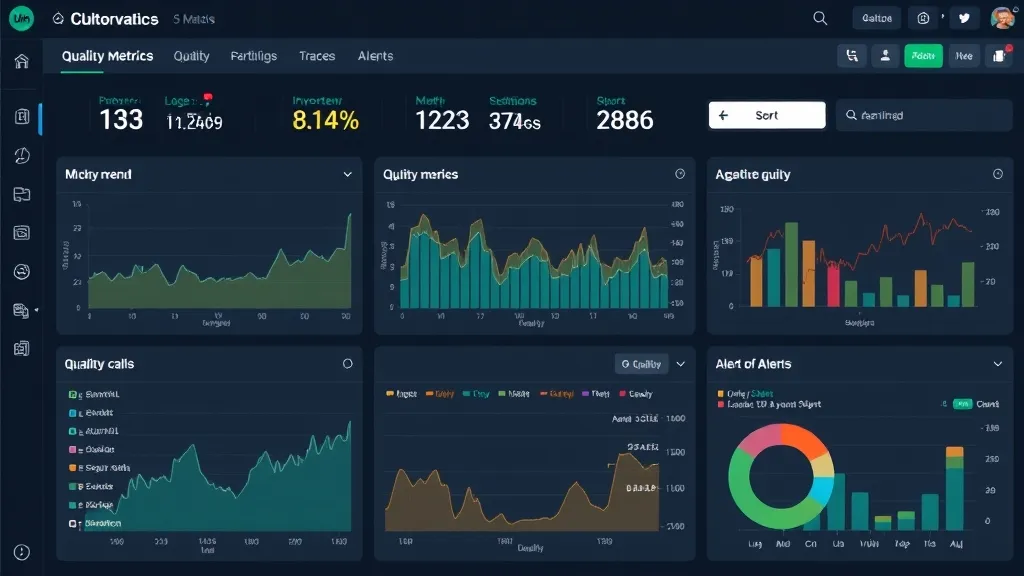
Task: Click the chat table sidebar icon
Action: click(21, 310)
